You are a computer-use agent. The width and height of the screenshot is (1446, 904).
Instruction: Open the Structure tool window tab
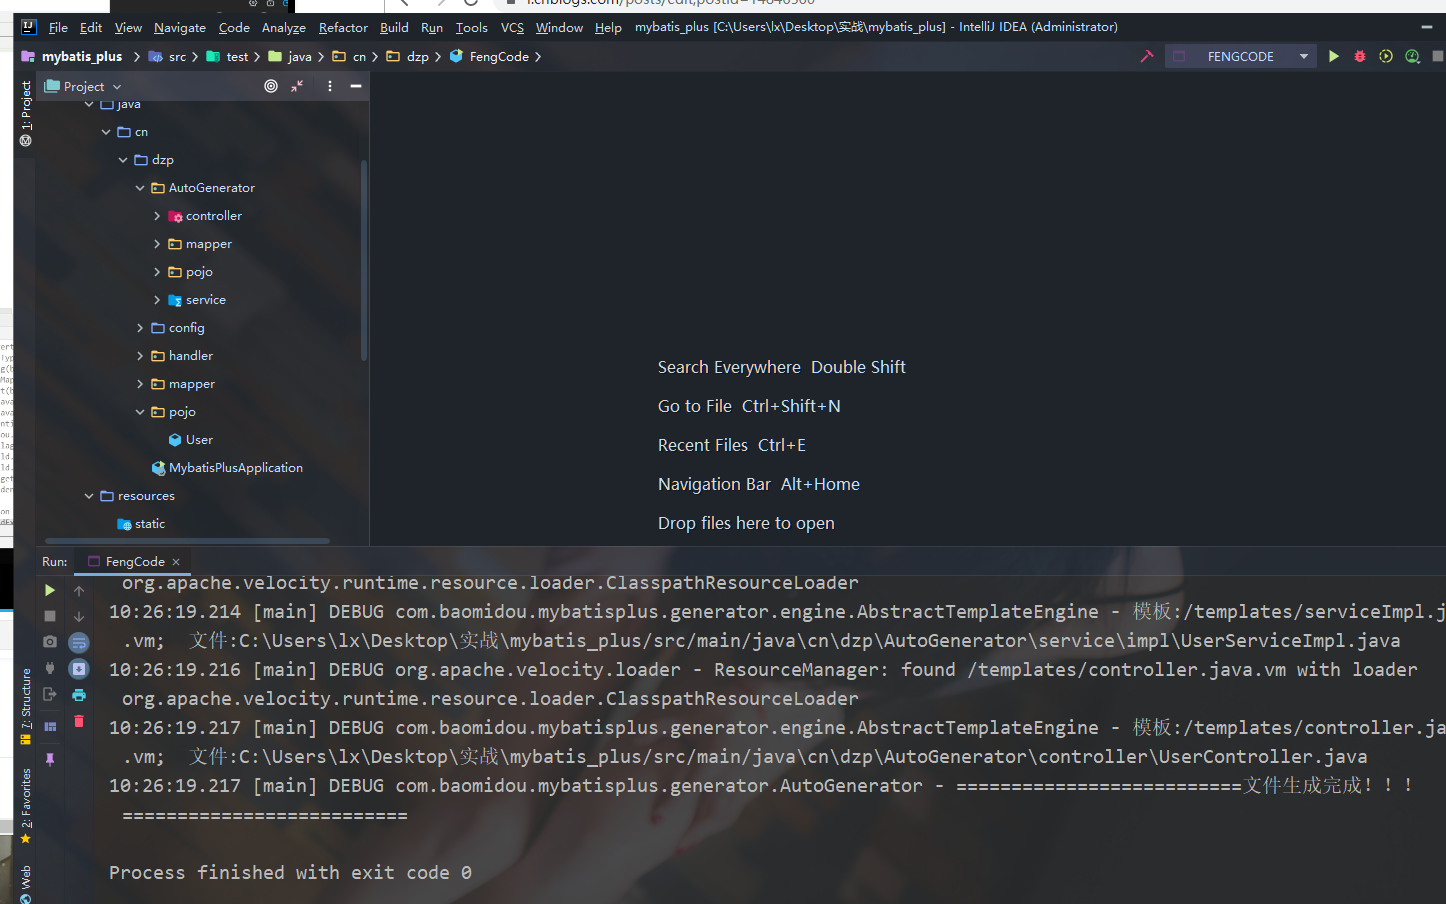click(x=26, y=706)
